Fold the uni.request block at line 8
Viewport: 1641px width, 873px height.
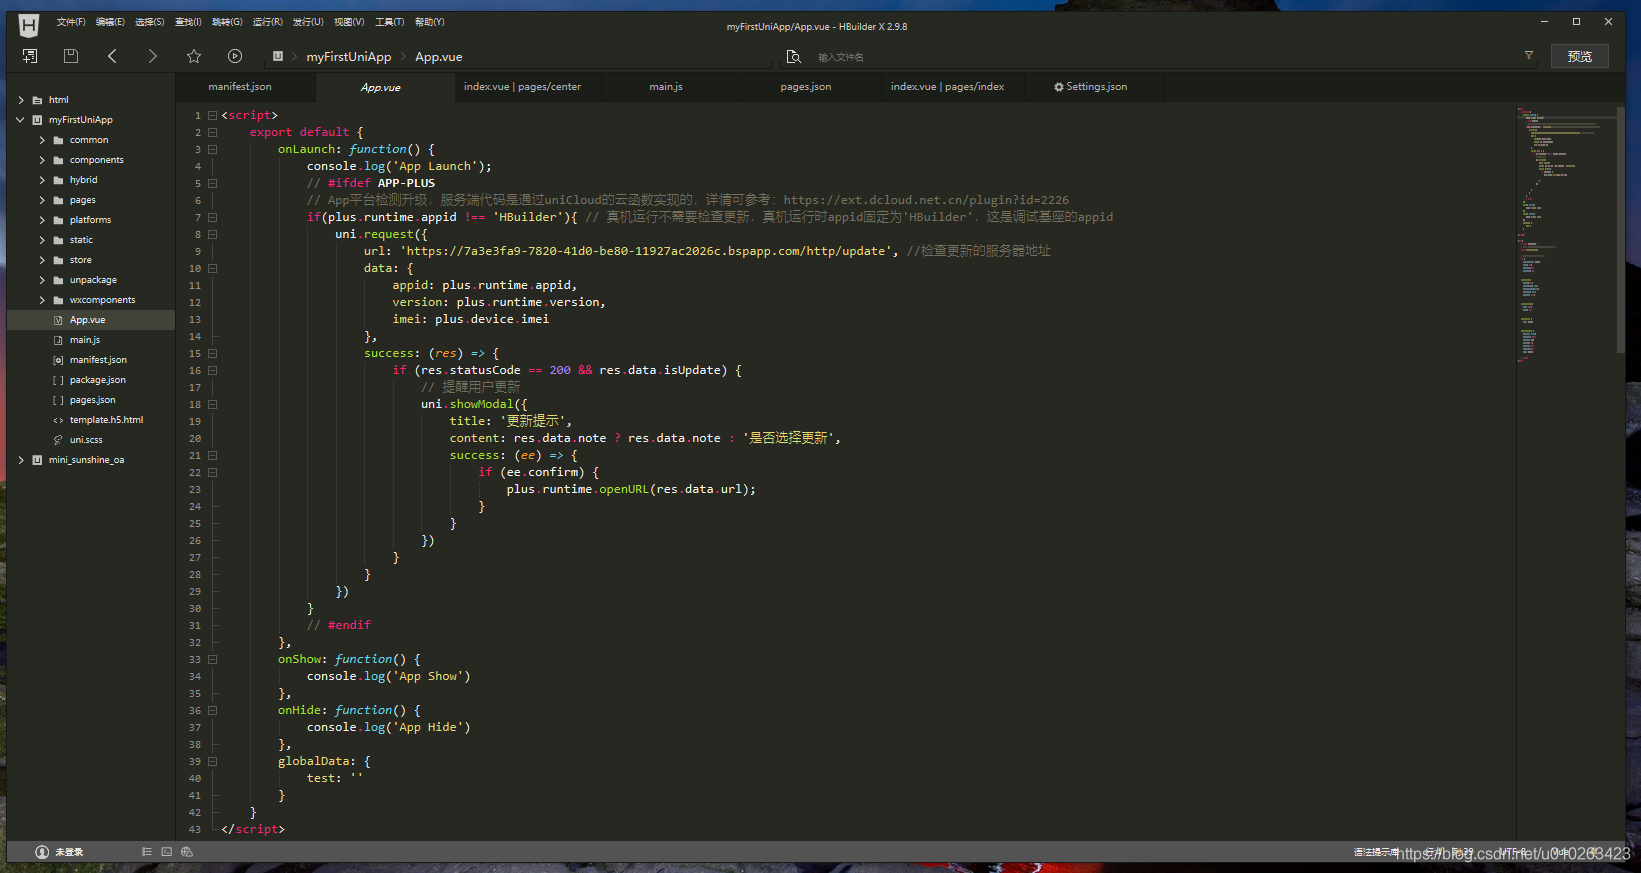click(x=212, y=234)
